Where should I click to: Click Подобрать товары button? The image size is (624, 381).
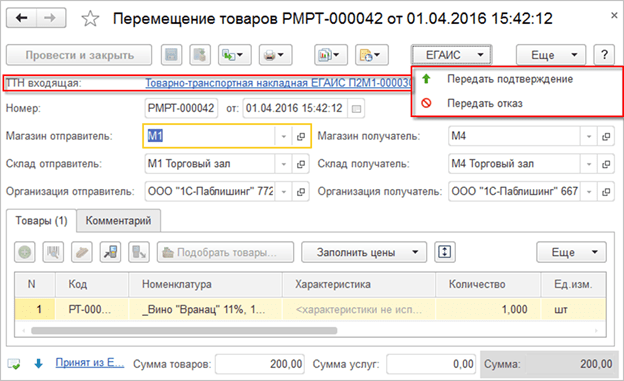(x=225, y=252)
